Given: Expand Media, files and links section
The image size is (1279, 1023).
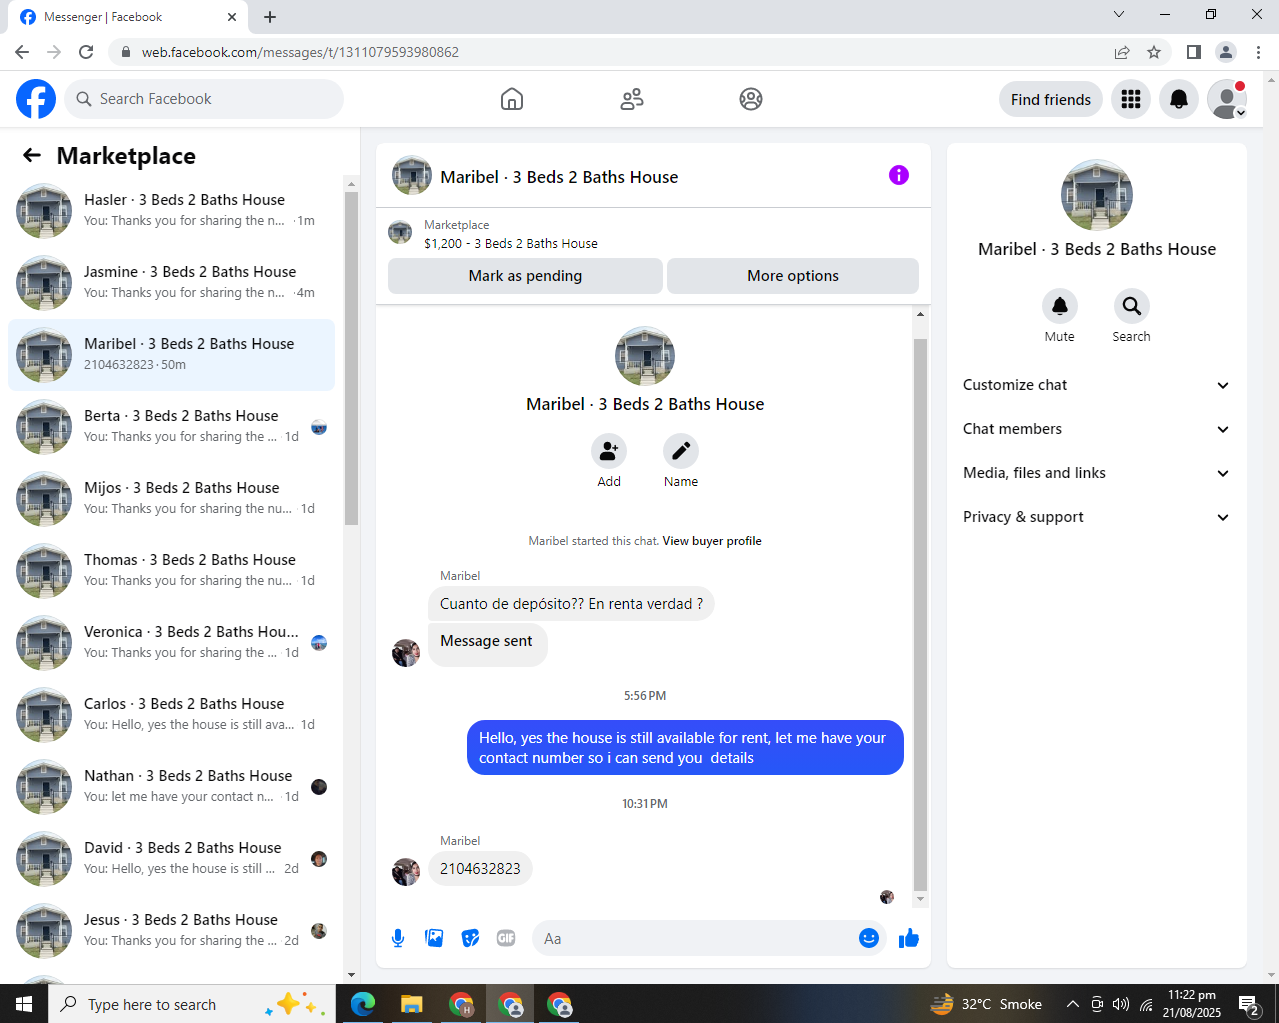Looking at the screenshot, I should pos(1097,473).
